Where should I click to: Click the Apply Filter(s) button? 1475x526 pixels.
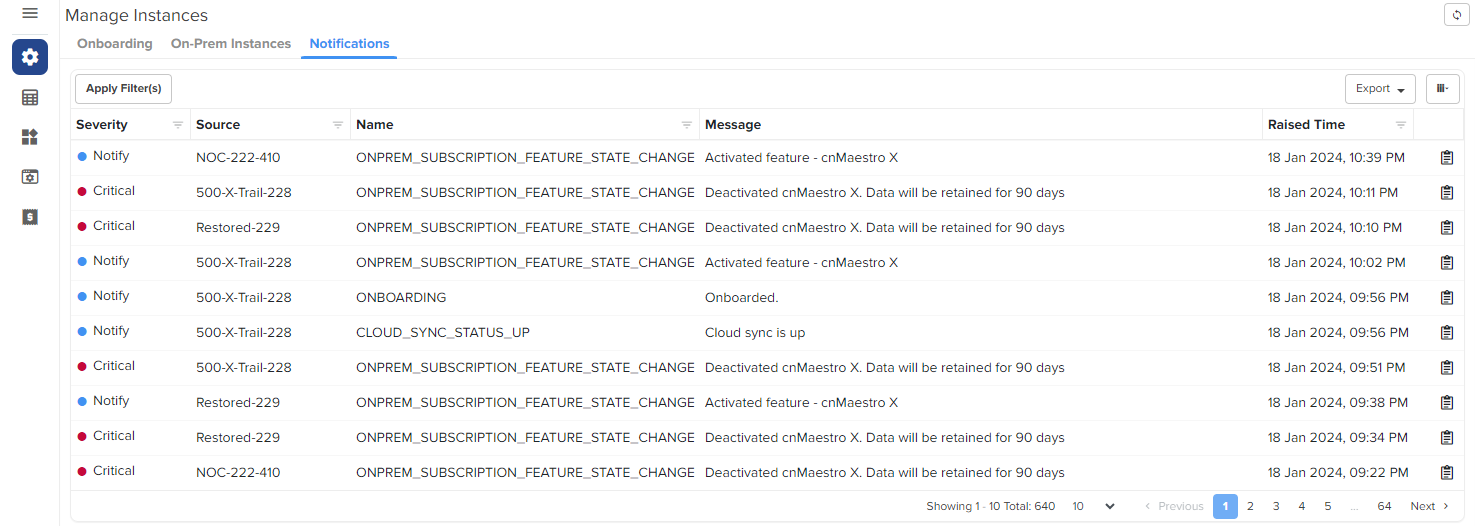(x=124, y=89)
